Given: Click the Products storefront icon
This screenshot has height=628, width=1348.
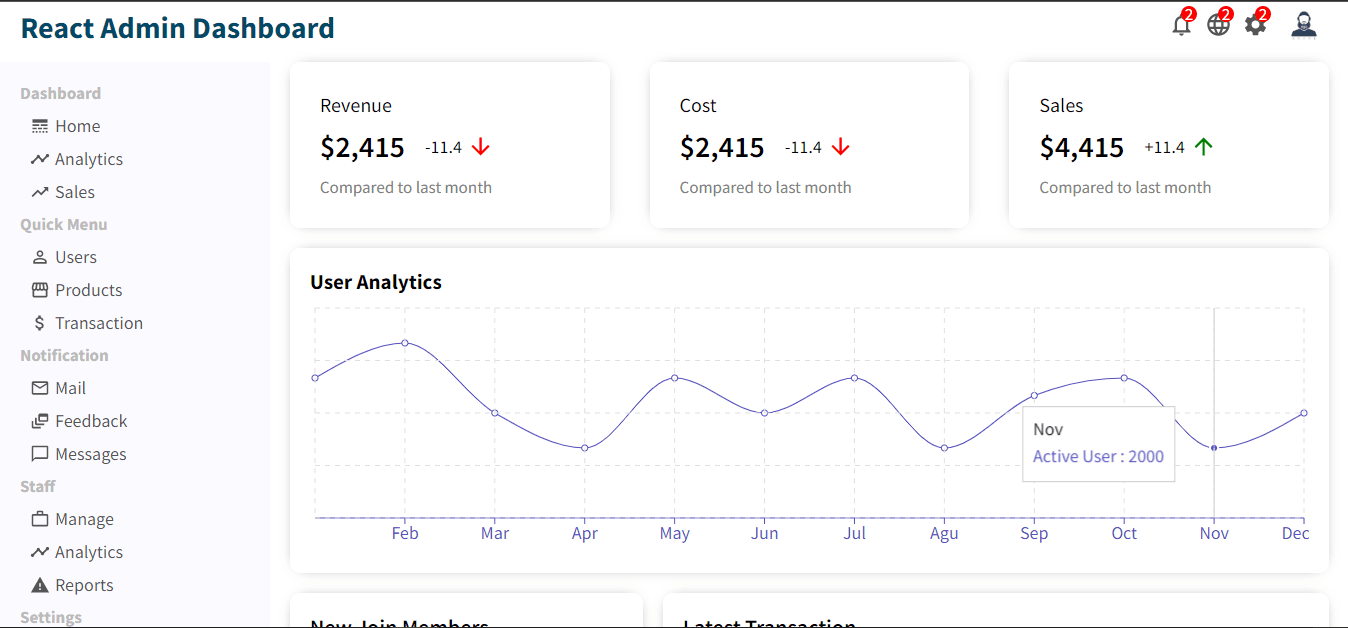Looking at the screenshot, I should pyautogui.click(x=40, y=290).
